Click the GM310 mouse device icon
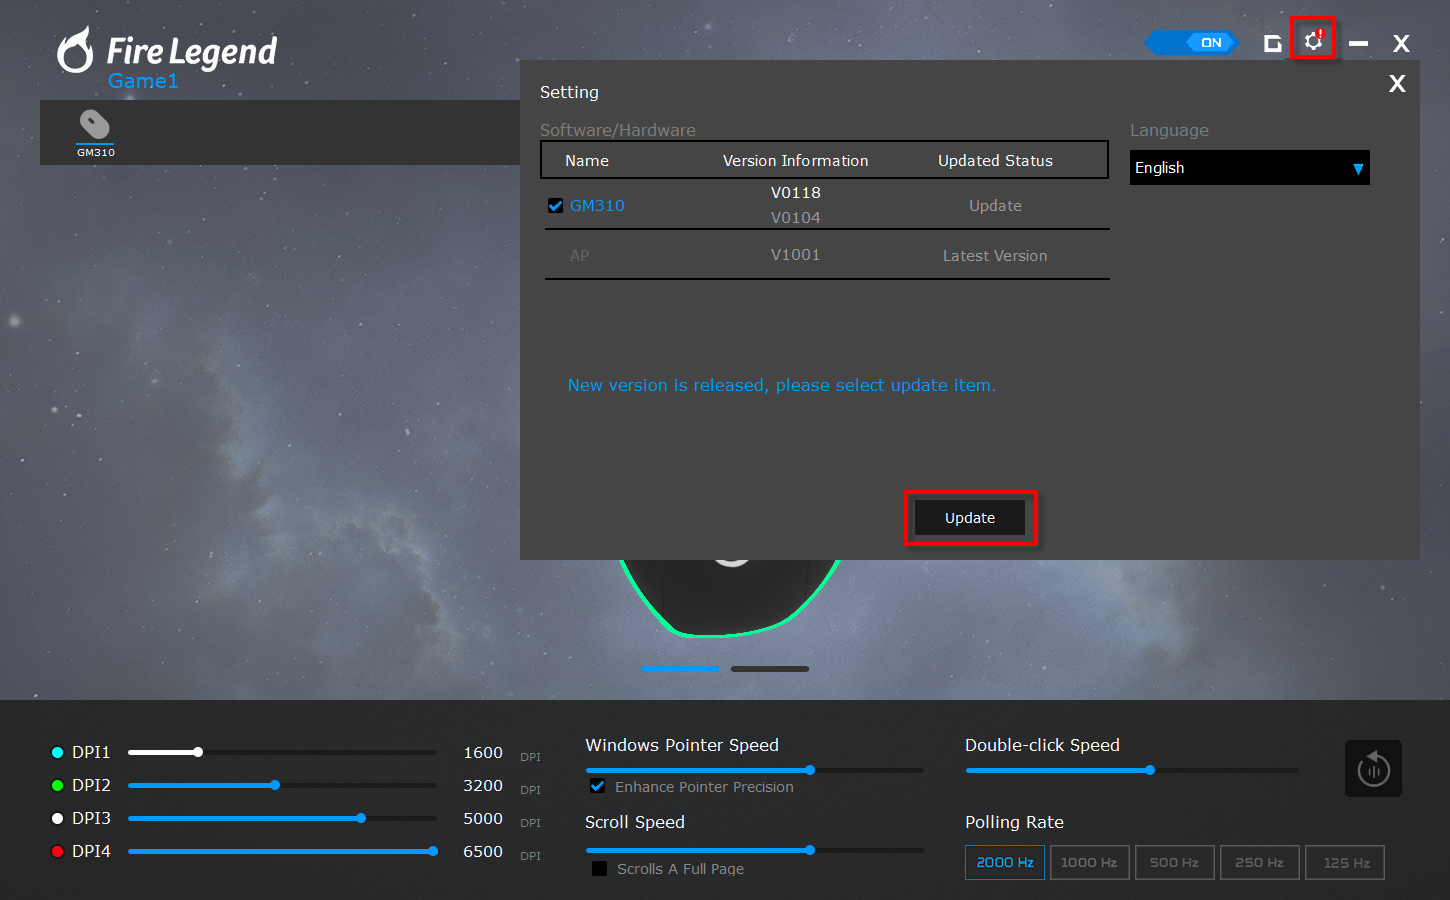 (x=95, y=125)
